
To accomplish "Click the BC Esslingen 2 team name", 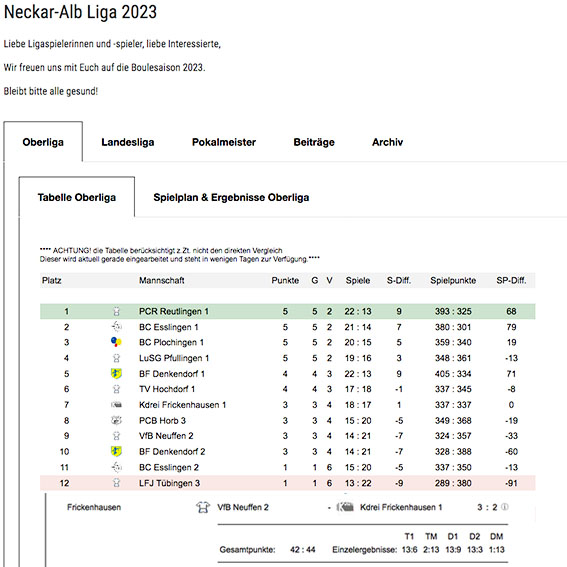I will point(169,467).
